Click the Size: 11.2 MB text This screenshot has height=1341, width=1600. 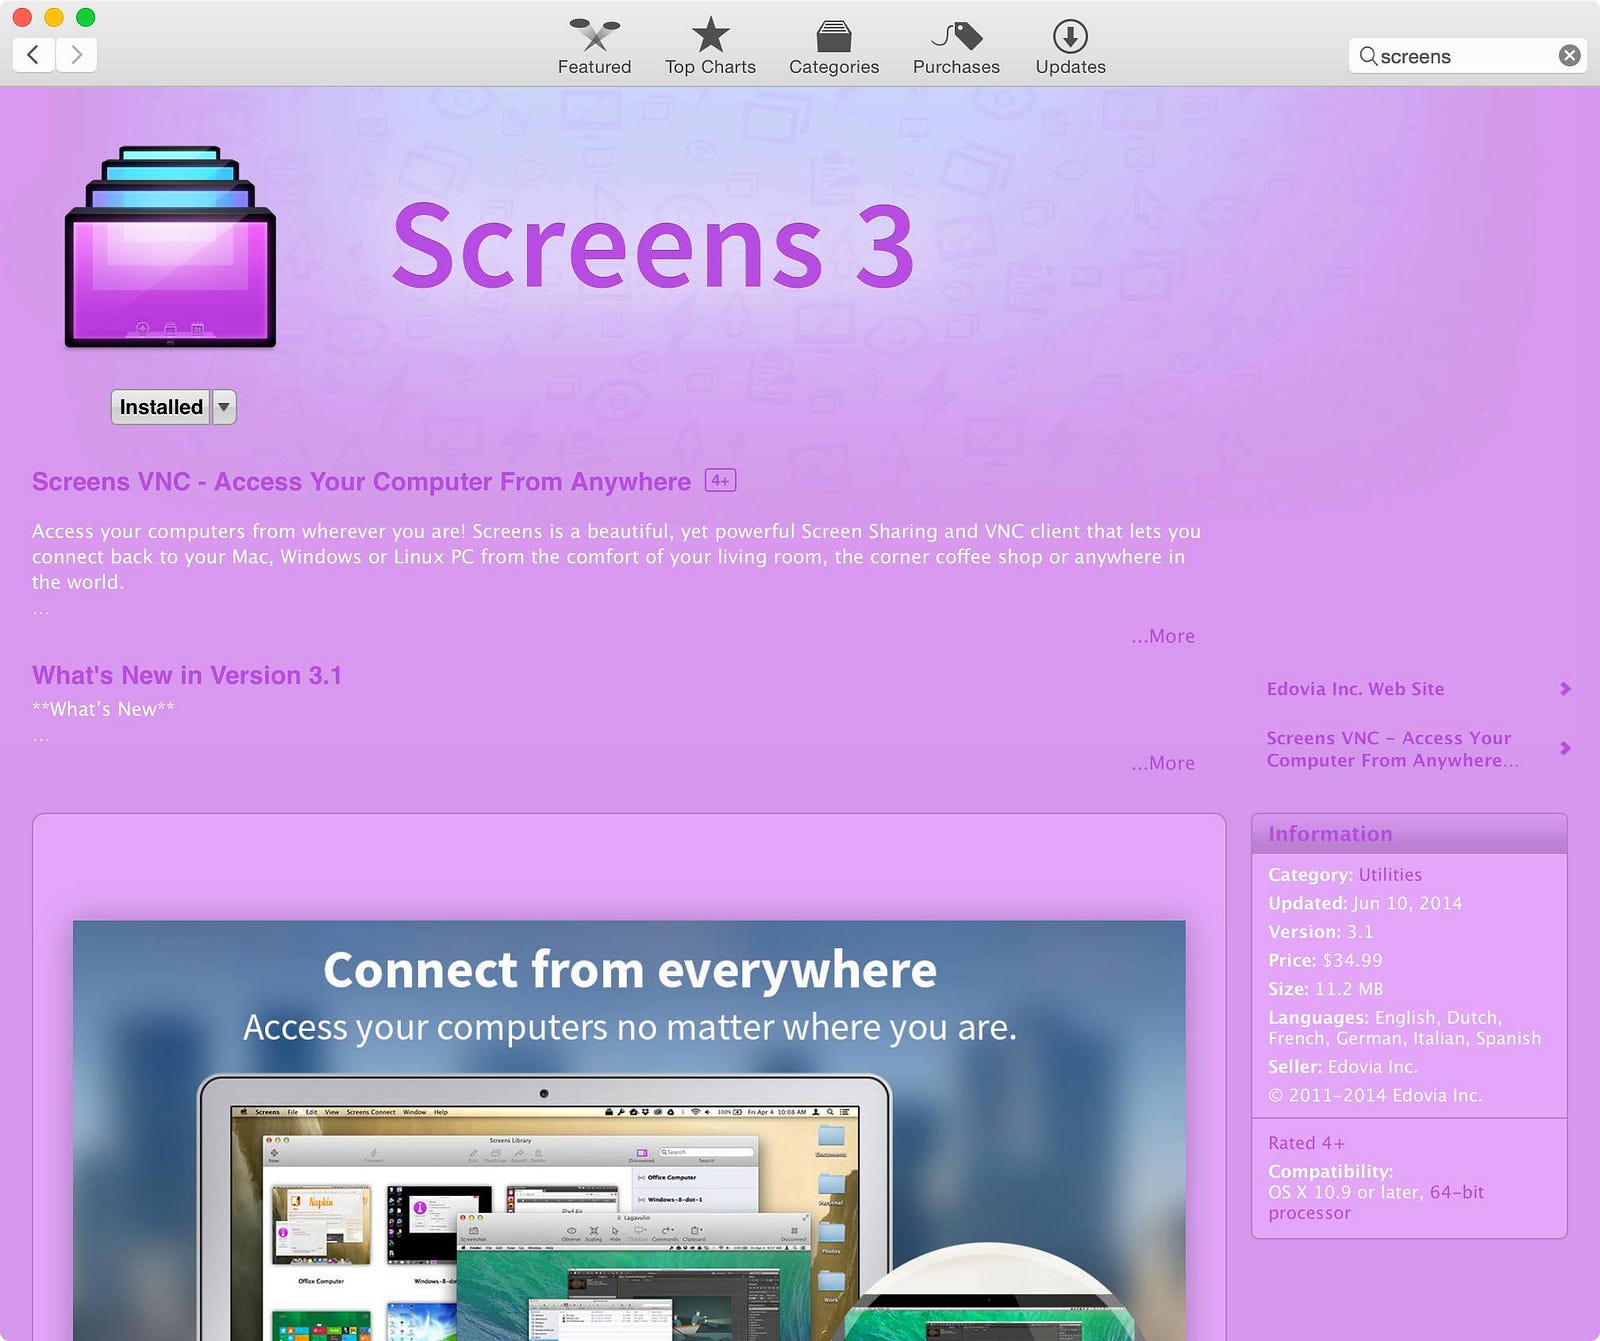point(1325,989)
